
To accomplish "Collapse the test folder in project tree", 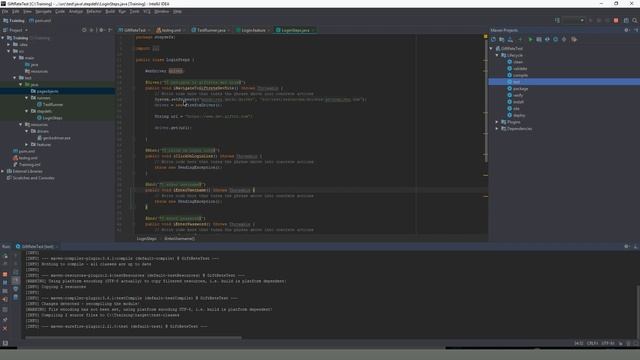I will point(15,78).
